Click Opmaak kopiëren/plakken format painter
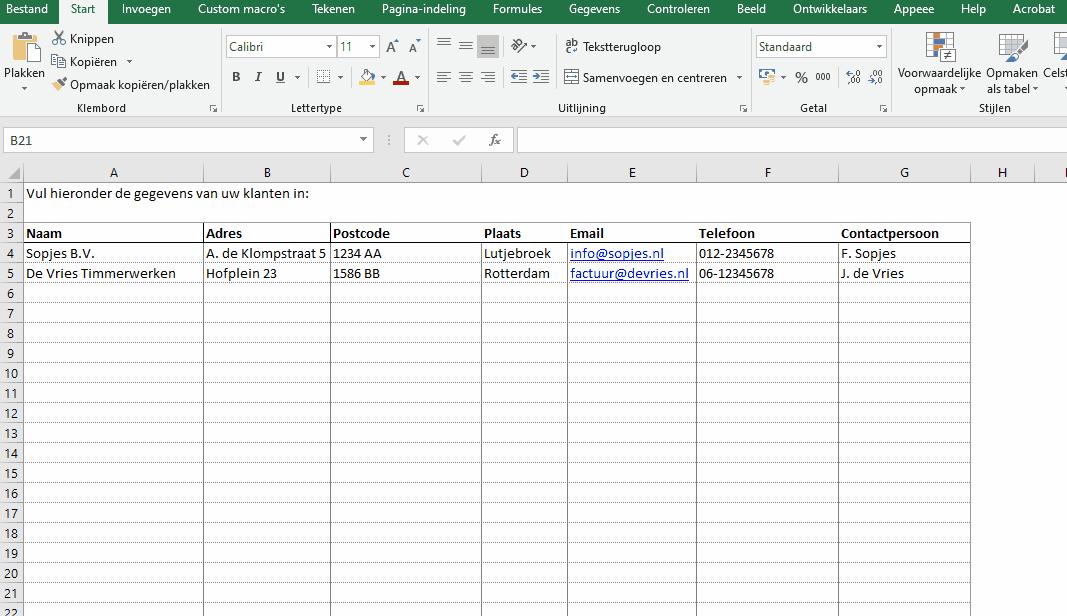1067x616 pixels. click(131, 85)
